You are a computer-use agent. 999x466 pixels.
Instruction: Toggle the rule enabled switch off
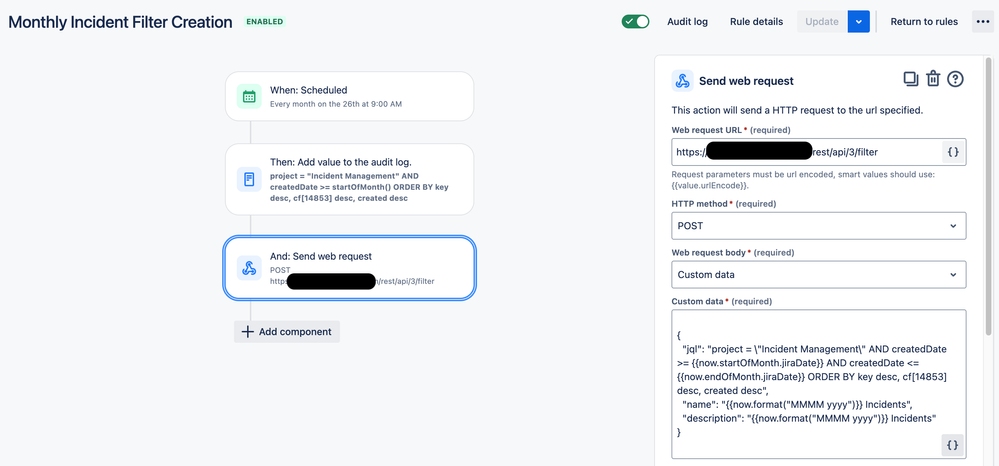click(x=635, y=22)
